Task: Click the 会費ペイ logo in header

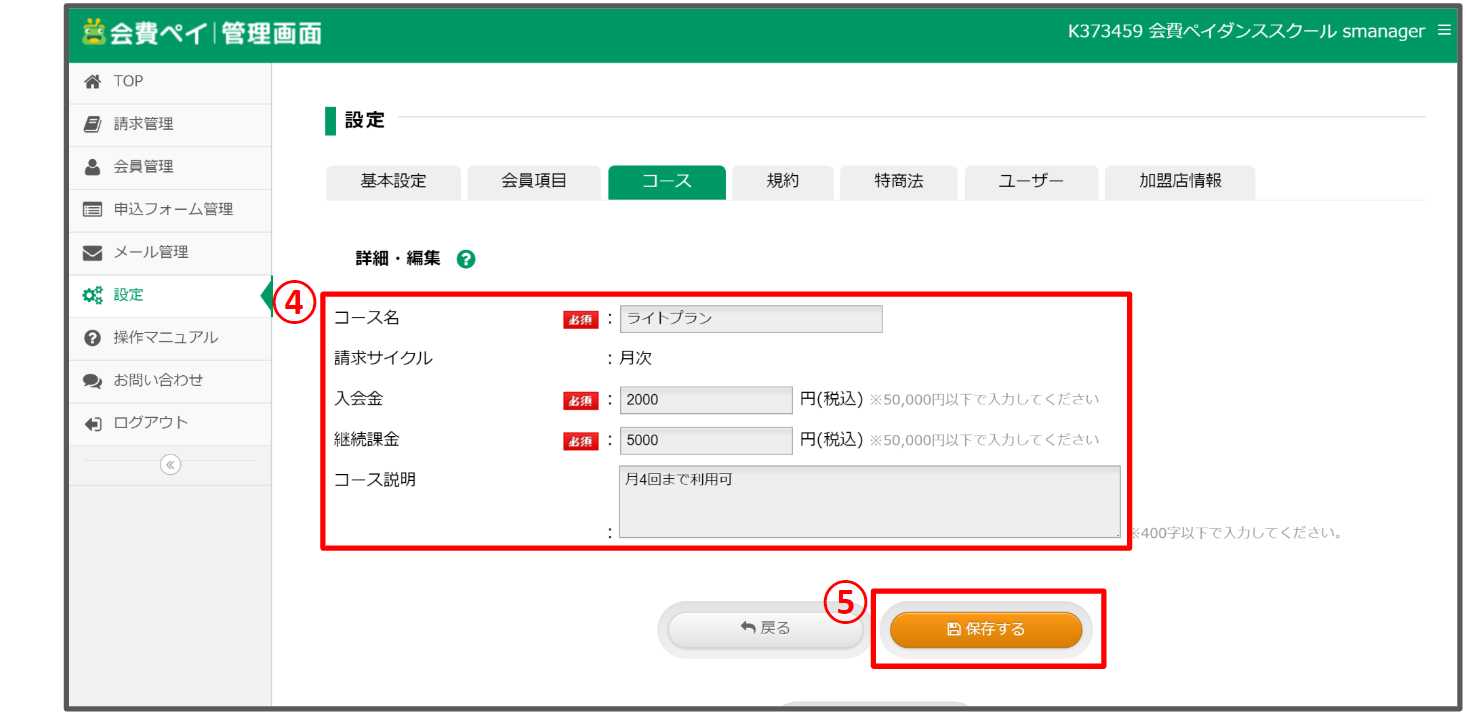Action: (201, 32)
